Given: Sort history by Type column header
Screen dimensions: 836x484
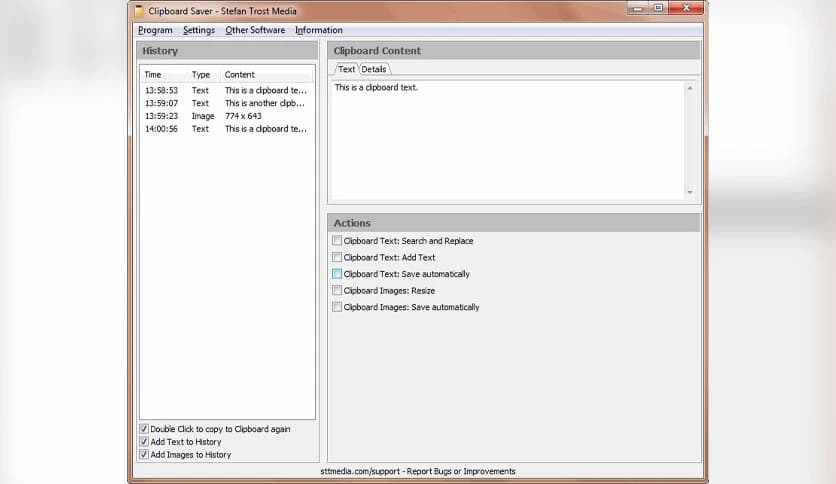Looking at the screenshot, I should pos(204,75).
